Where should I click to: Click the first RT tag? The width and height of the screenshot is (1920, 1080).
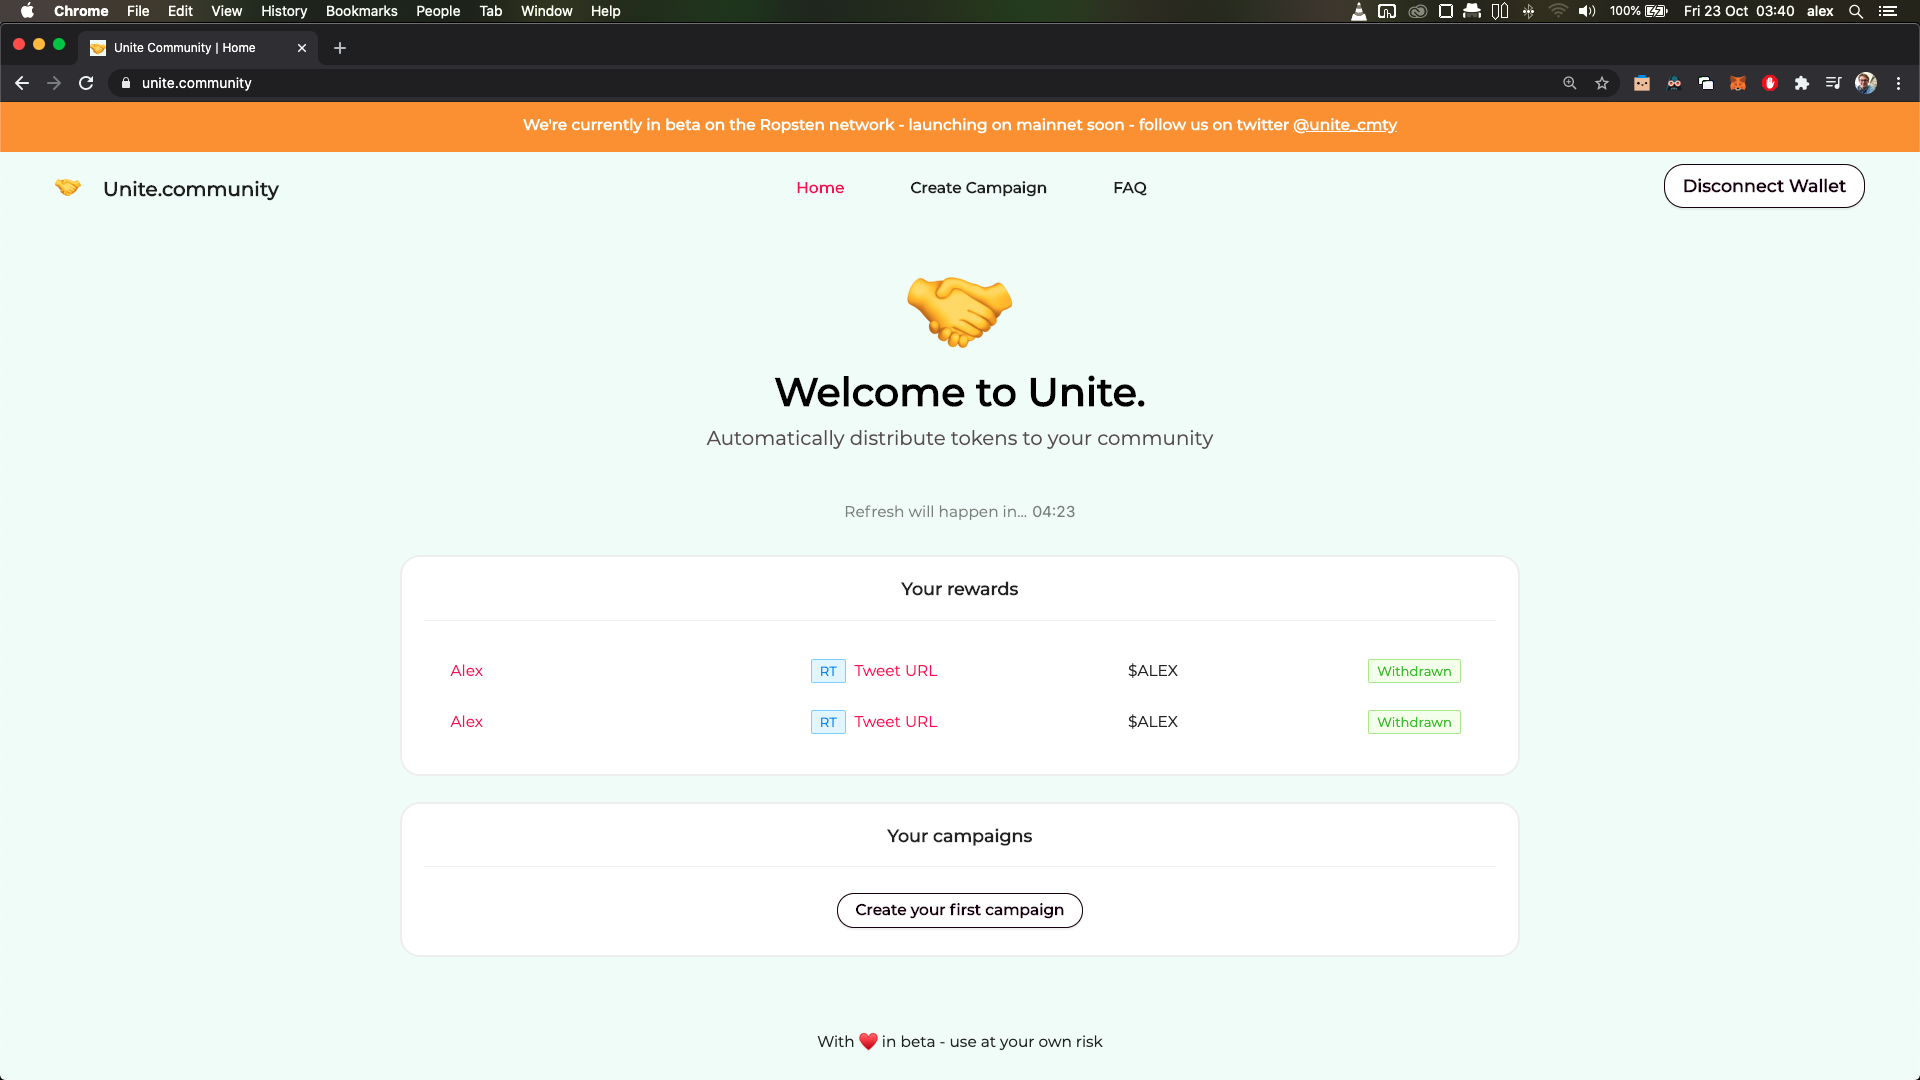(x=828, y=671)
